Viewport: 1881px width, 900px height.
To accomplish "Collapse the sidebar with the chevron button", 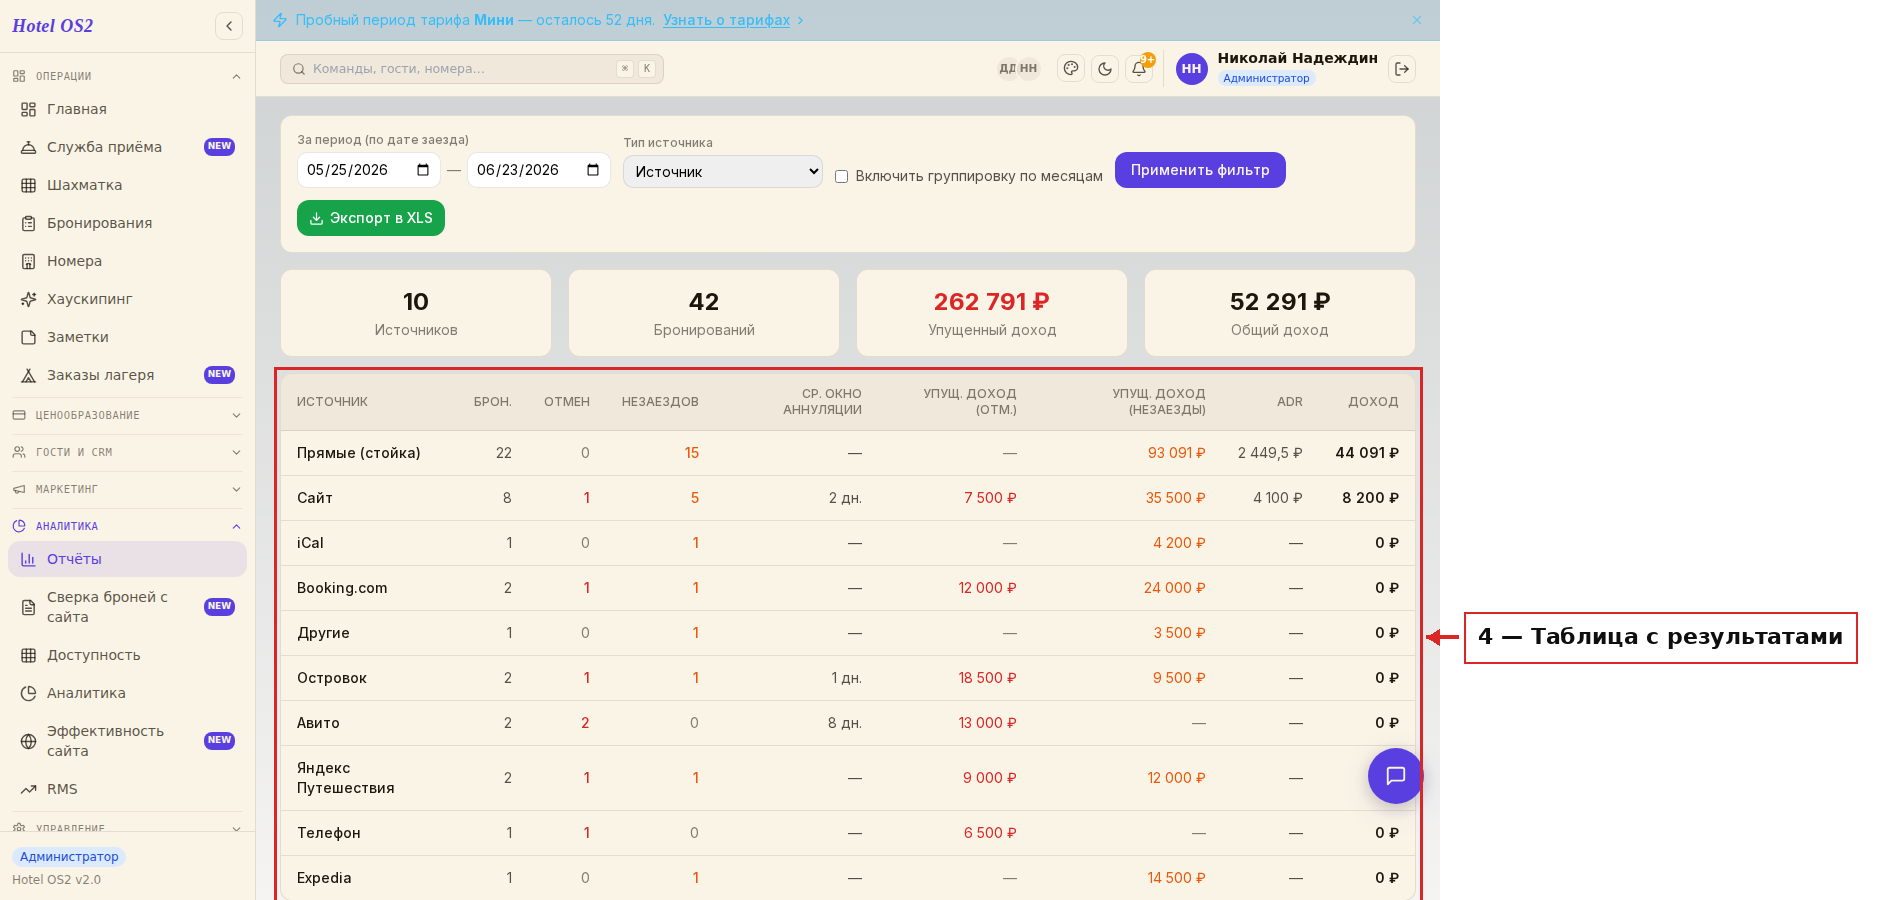I will [x=229, y=26].
